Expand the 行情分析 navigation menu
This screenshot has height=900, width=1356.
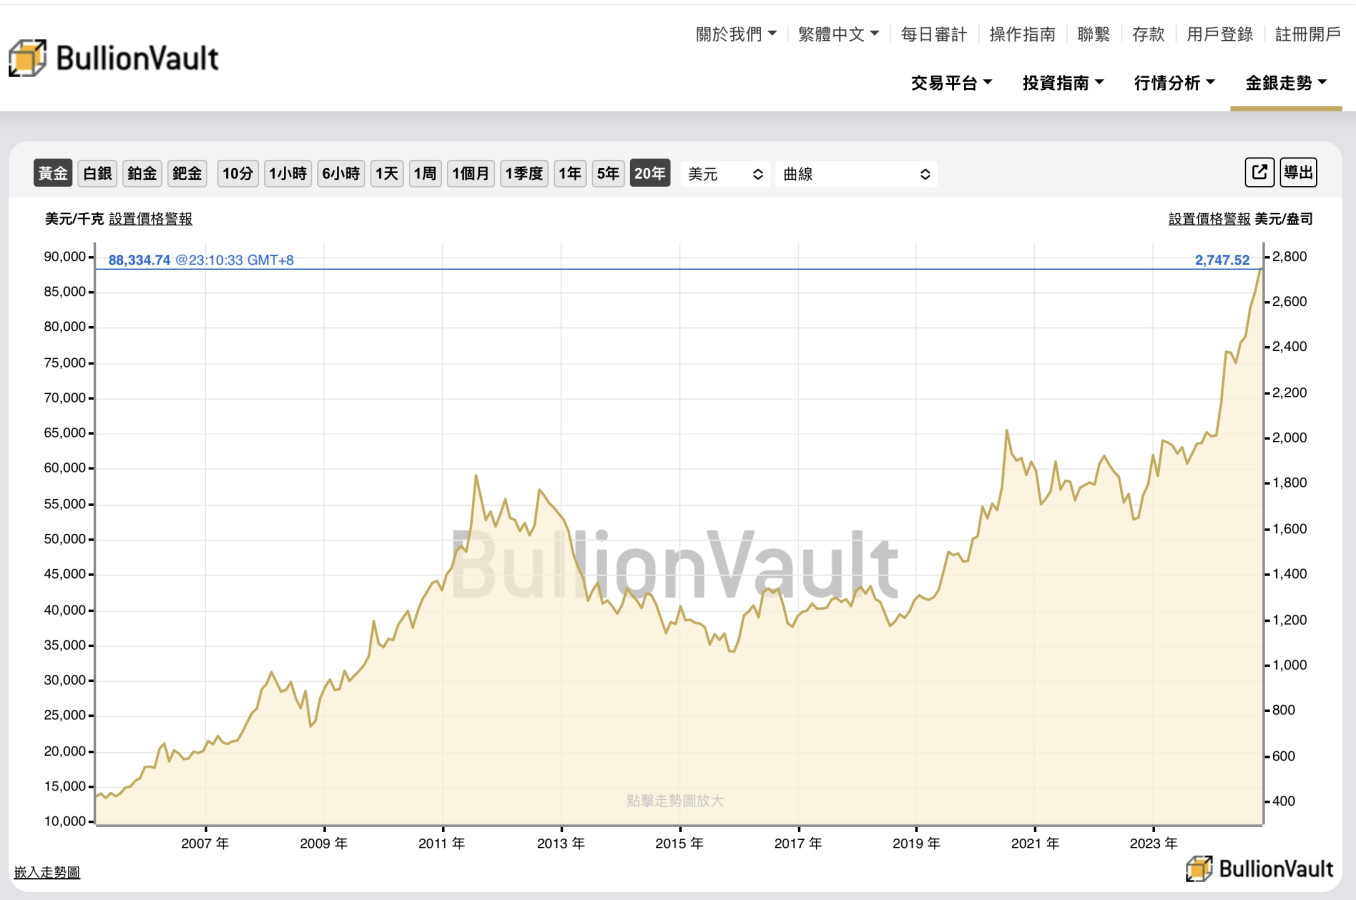tap(1174, 83)
